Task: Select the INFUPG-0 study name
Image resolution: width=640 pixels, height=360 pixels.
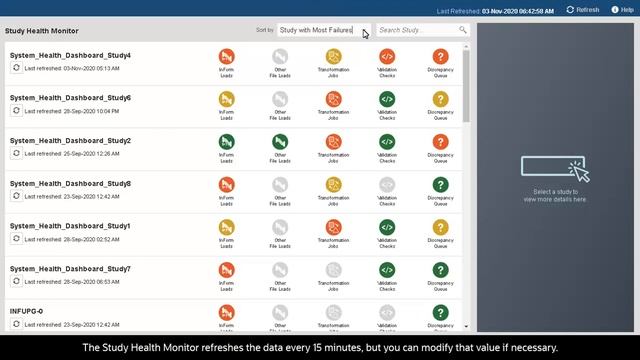Action: point(27,311)
